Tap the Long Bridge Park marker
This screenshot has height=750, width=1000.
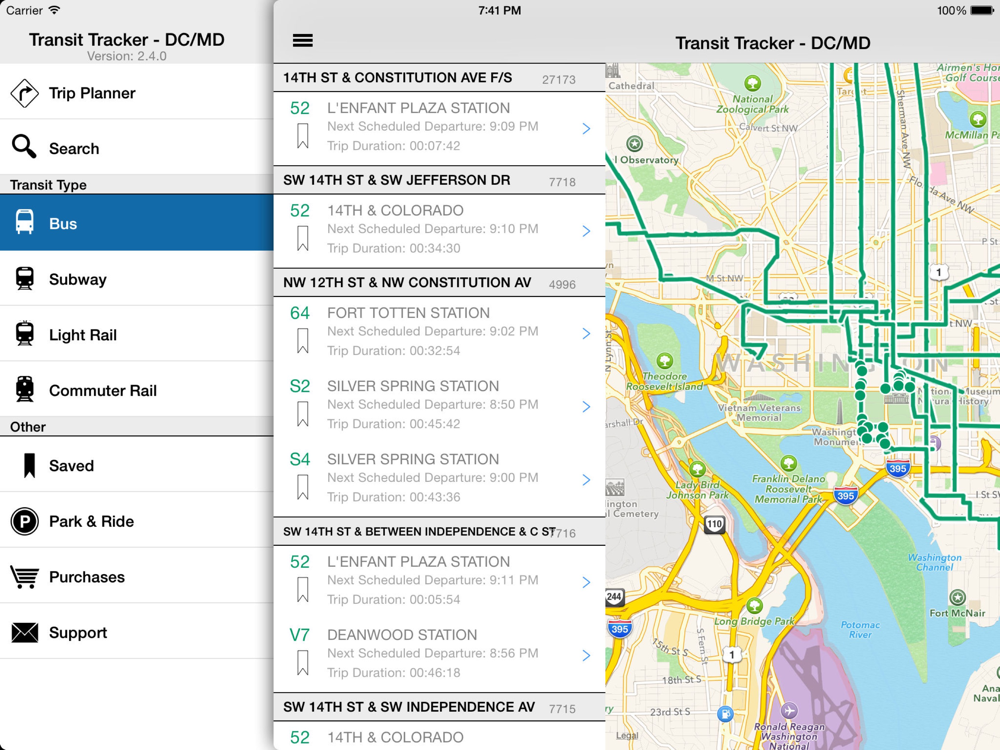tap(754, 605)
